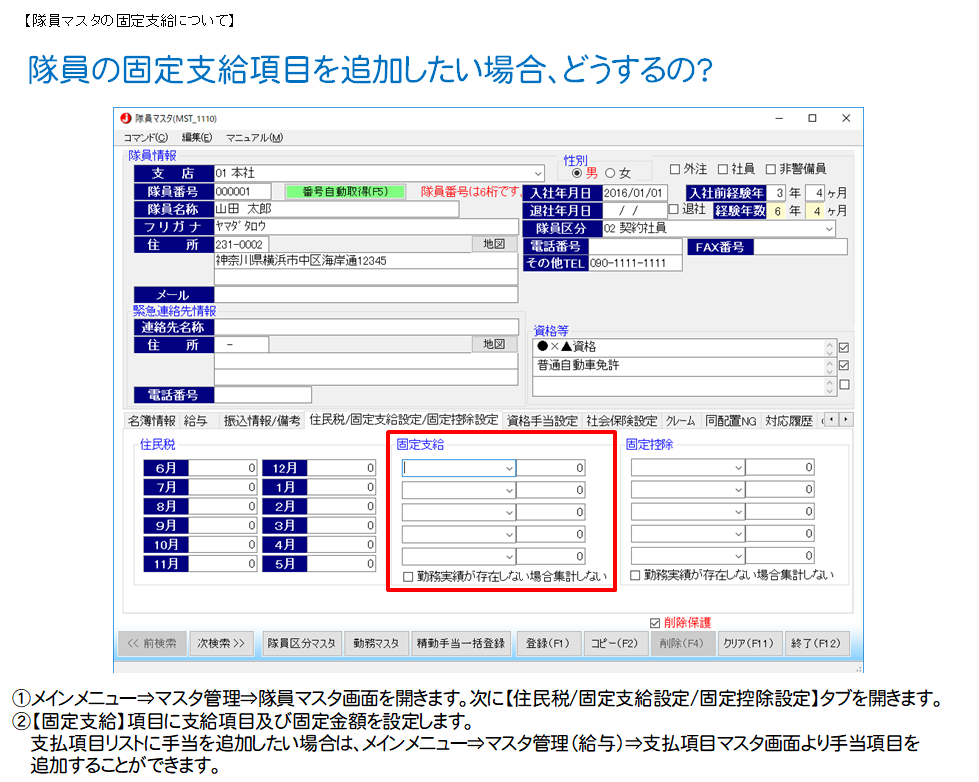Open first 固定支給 item dropdown

point(509,468)
